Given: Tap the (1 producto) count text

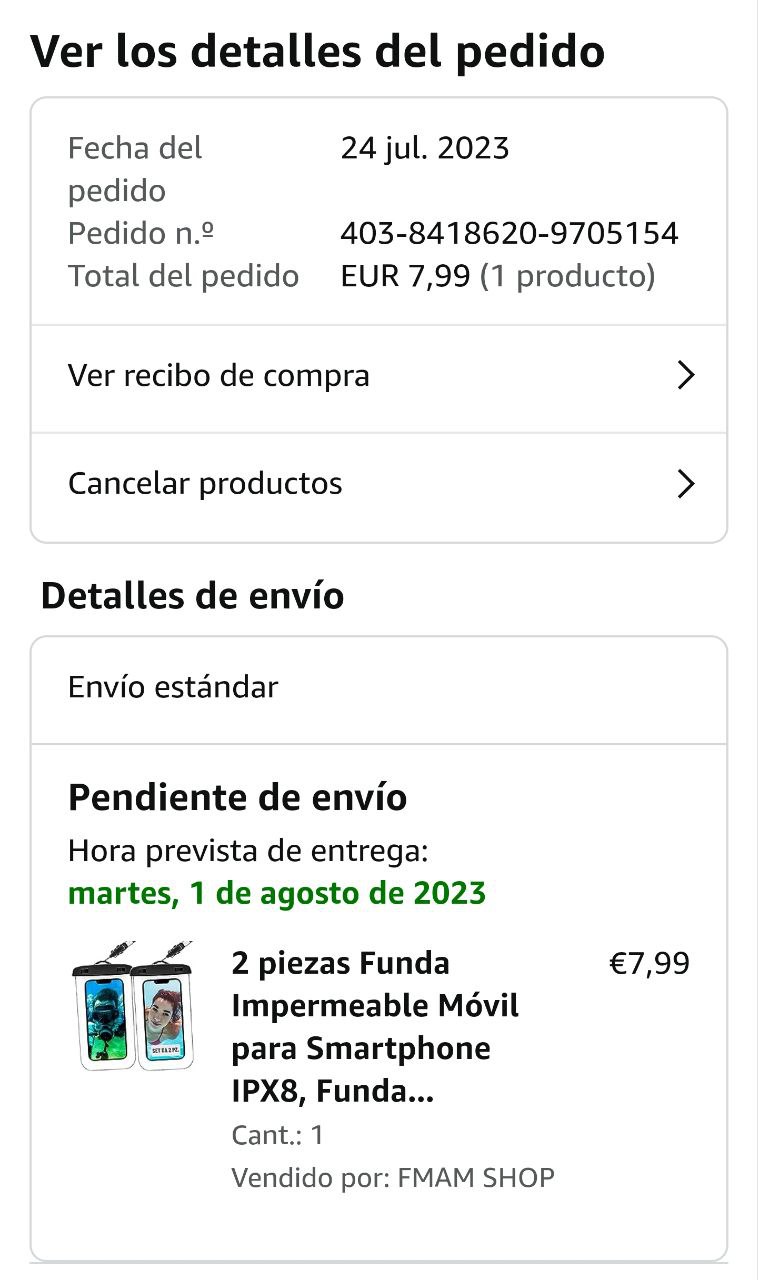Looking at the screenshot, I should [567, 276].
